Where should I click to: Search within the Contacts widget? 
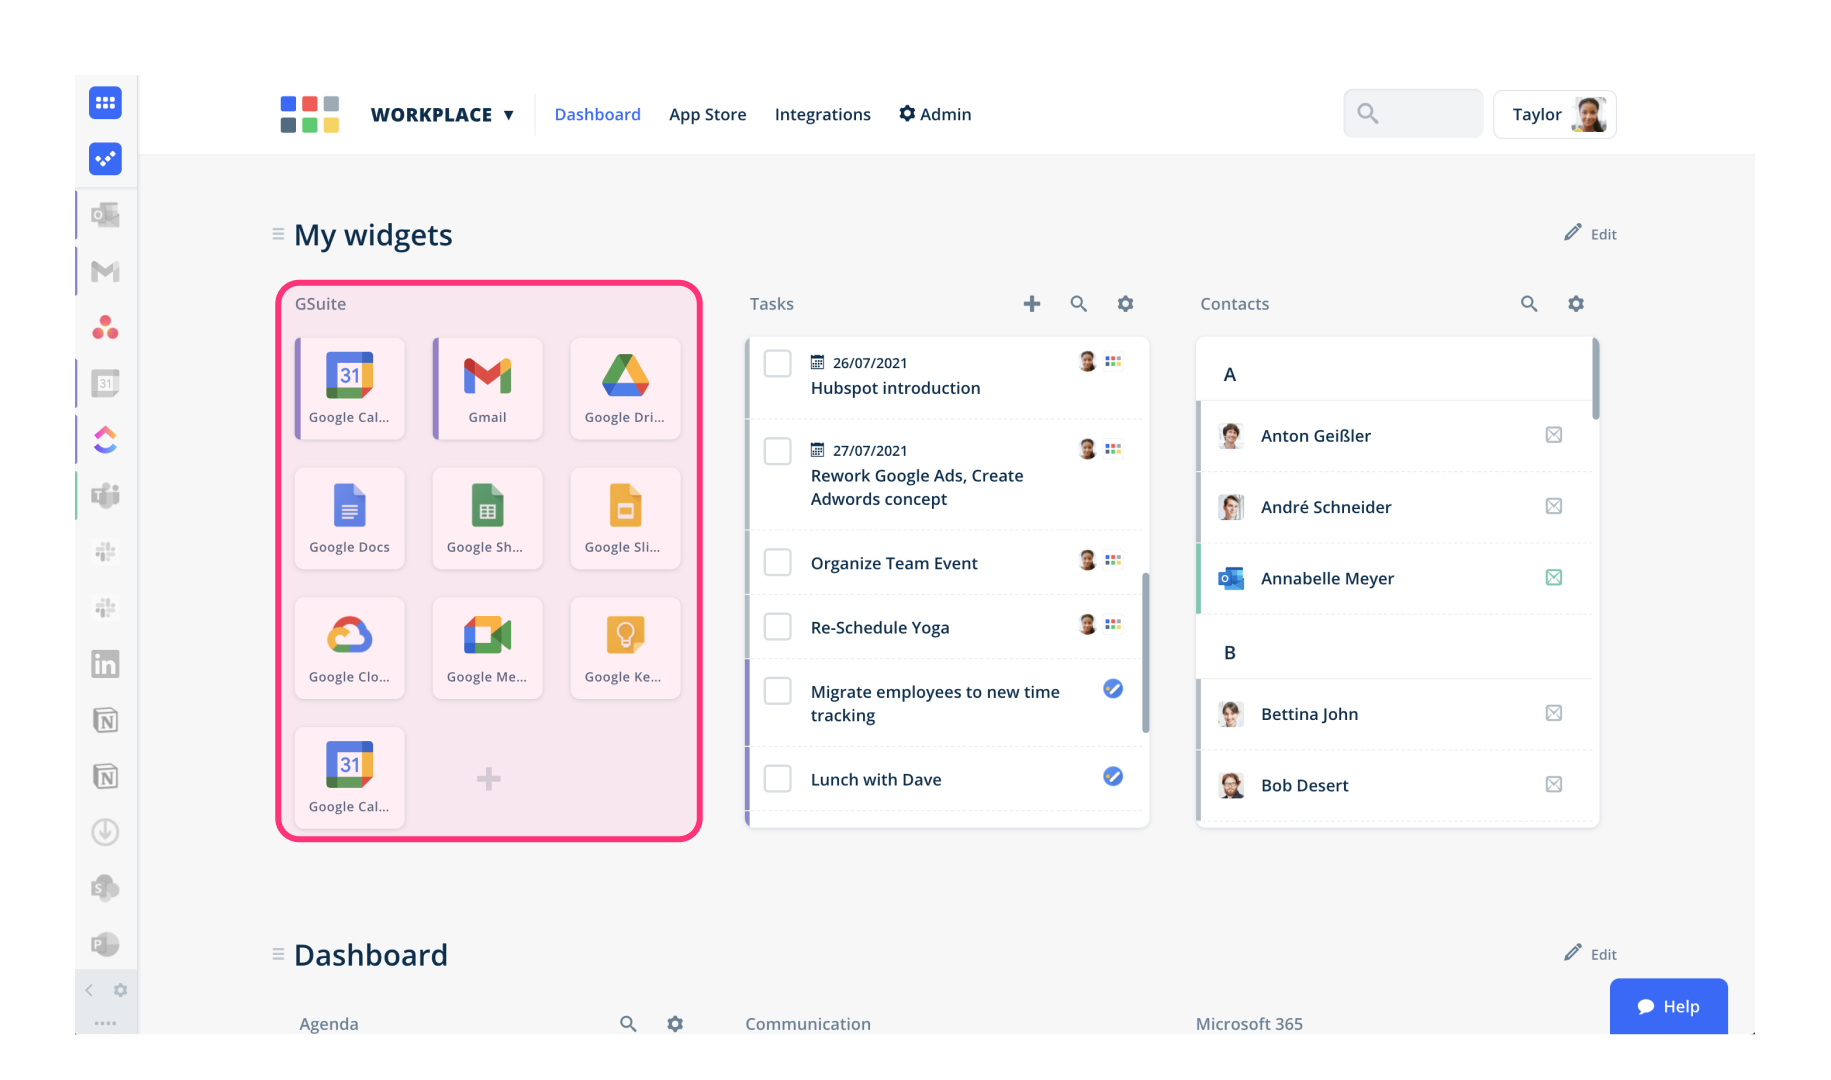click(x=1529, y=303)
